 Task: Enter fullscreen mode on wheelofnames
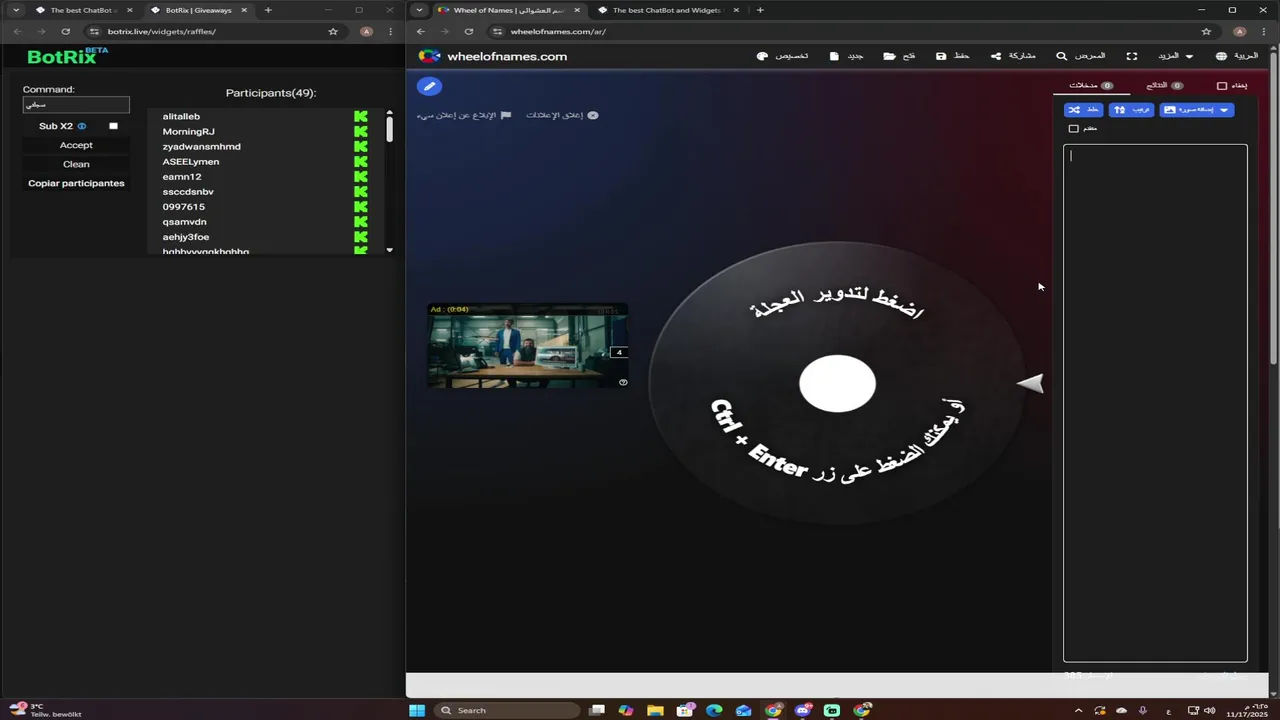1132,56
